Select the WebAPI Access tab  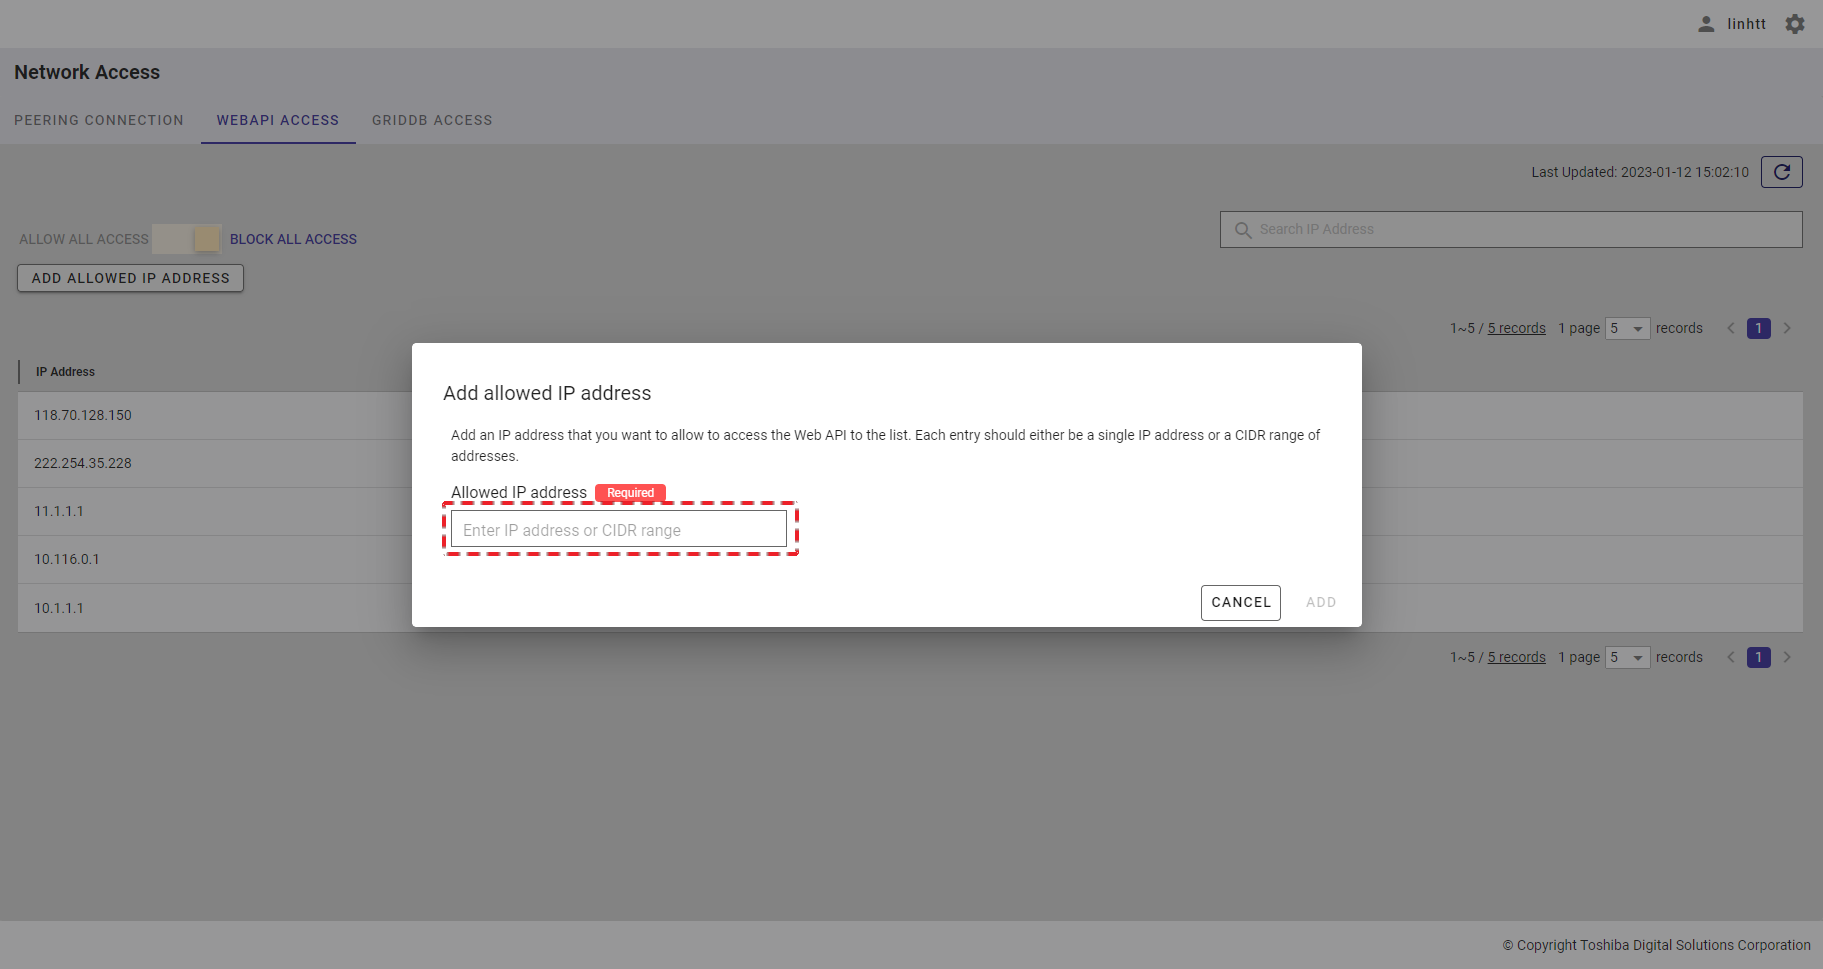pyautogui.click(x=278, y=120)
